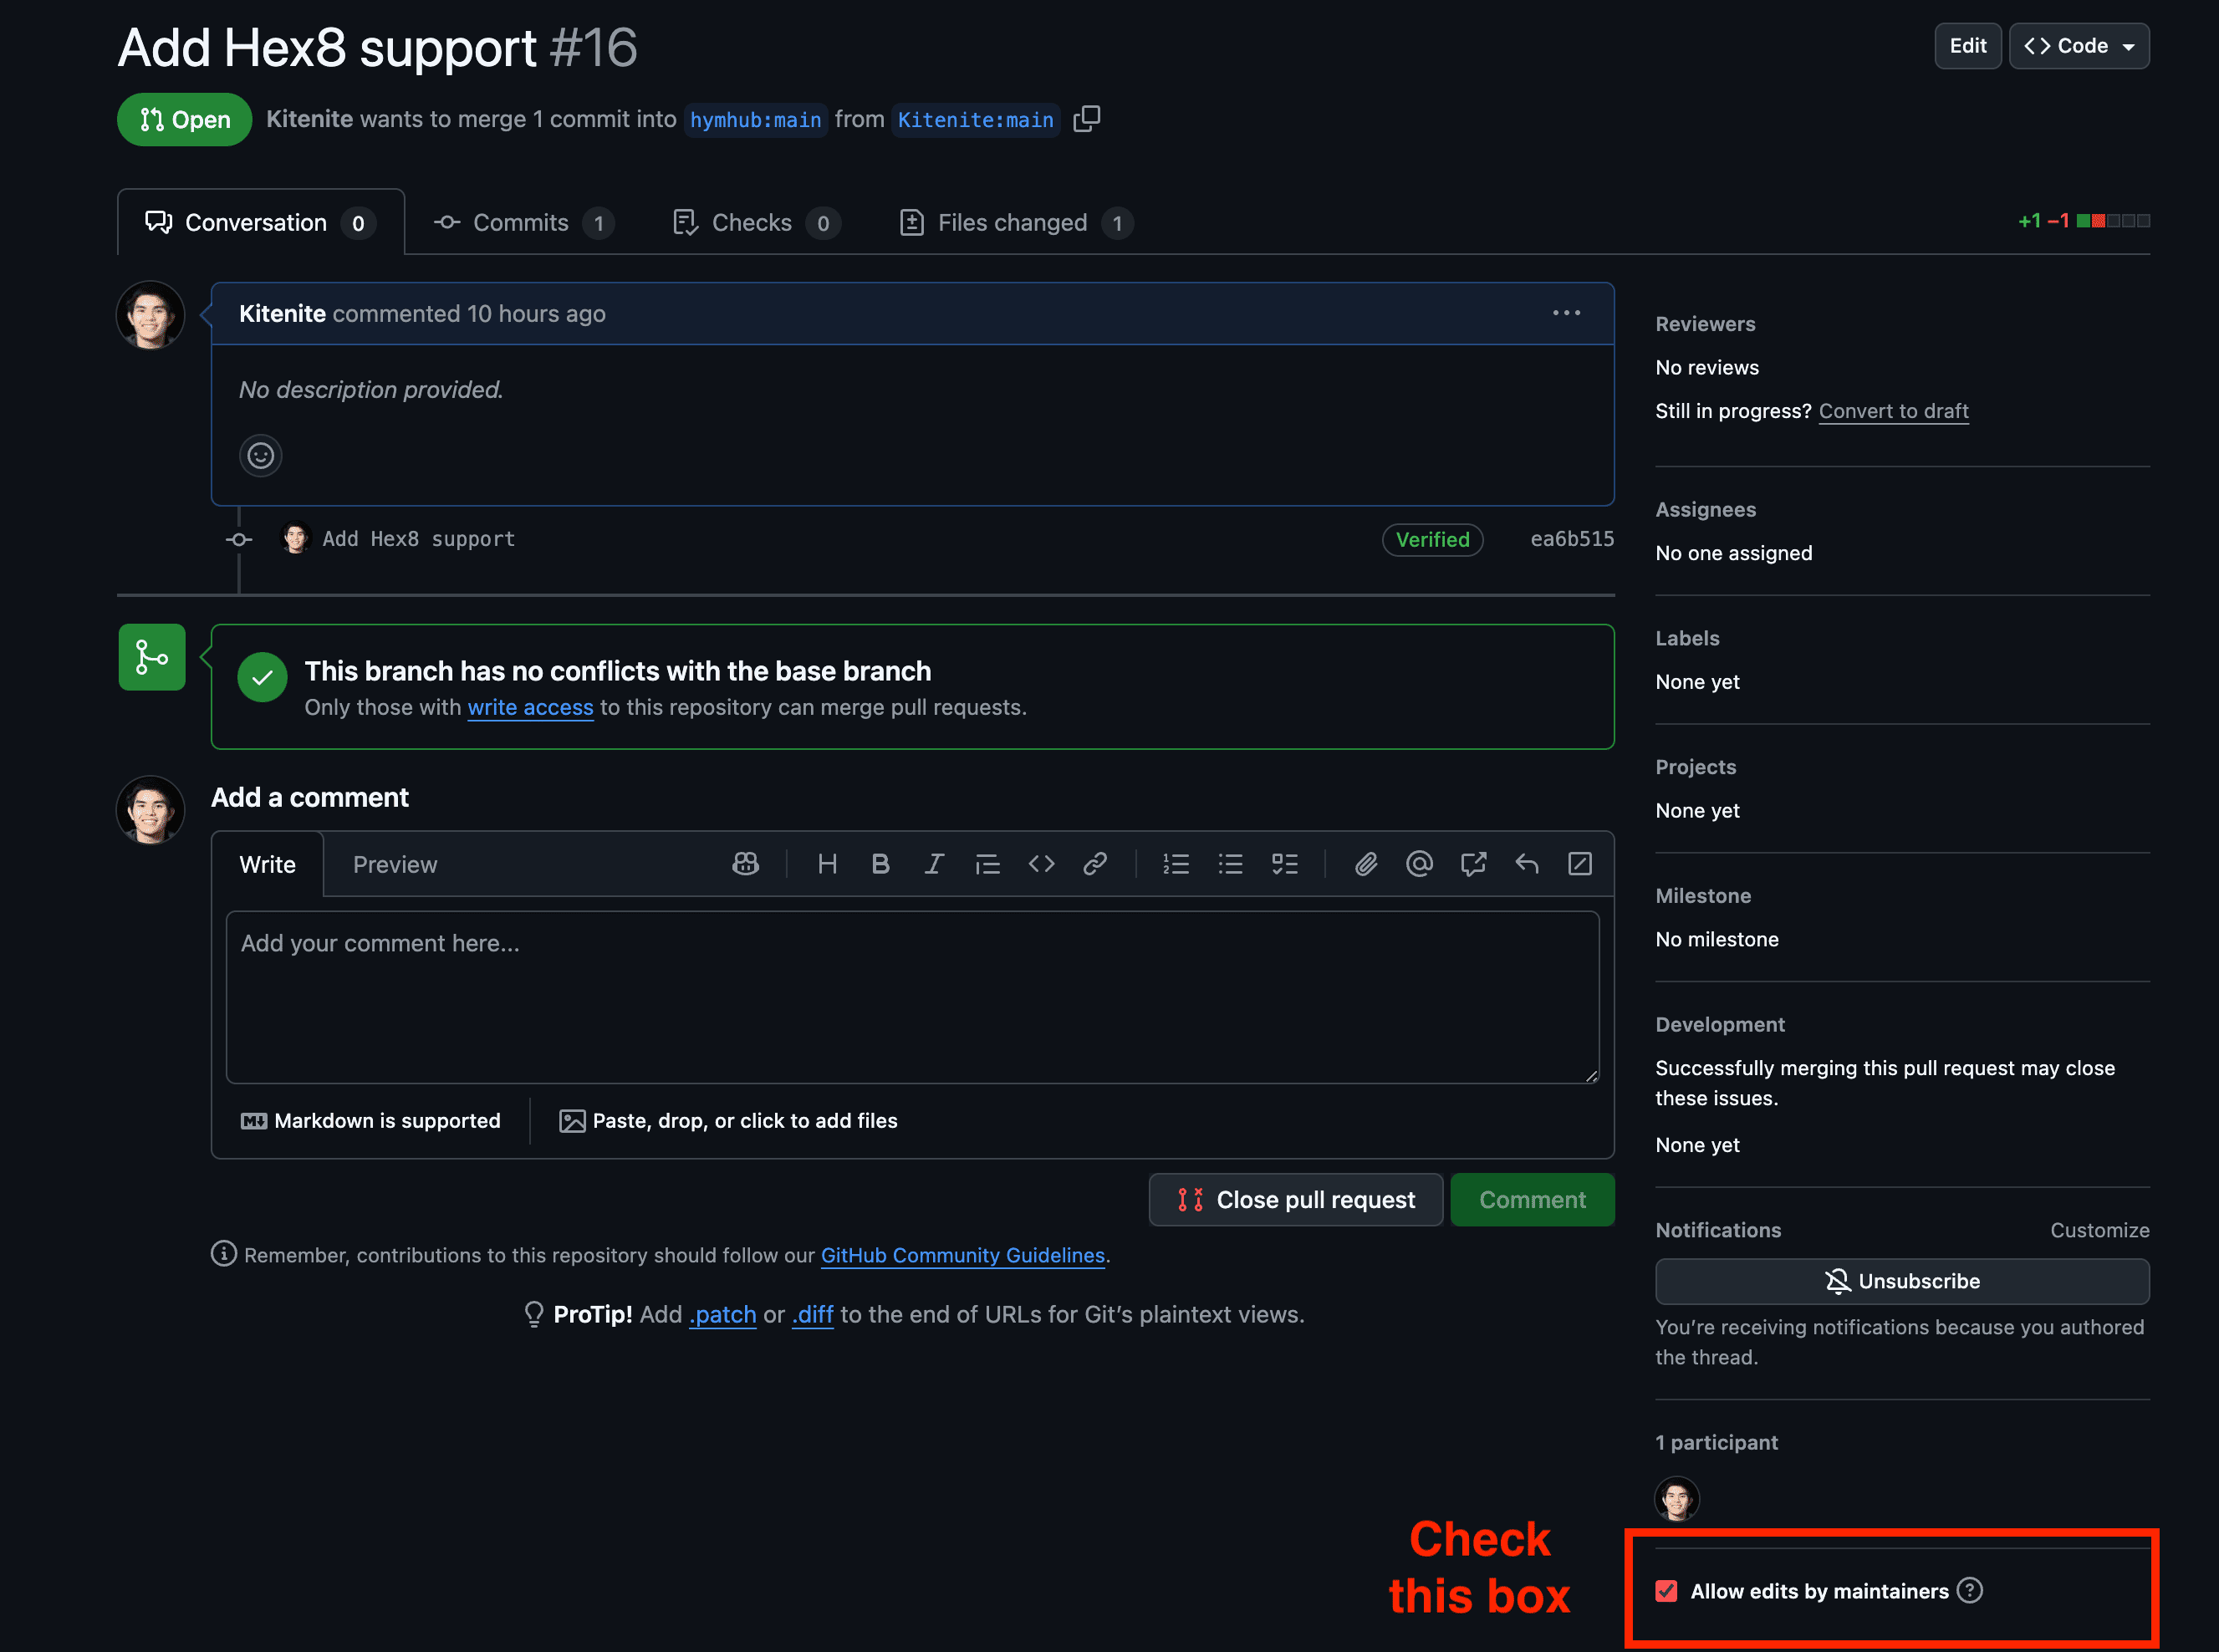
Task: Copy head branch name via copy icon
Action: pos(1086,119)
